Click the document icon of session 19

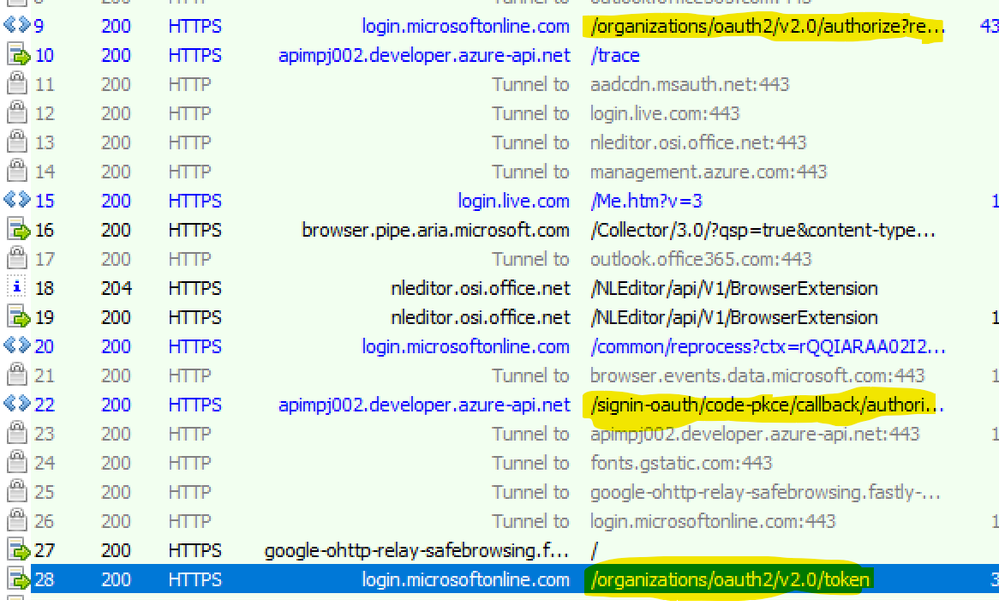[18, 317]
